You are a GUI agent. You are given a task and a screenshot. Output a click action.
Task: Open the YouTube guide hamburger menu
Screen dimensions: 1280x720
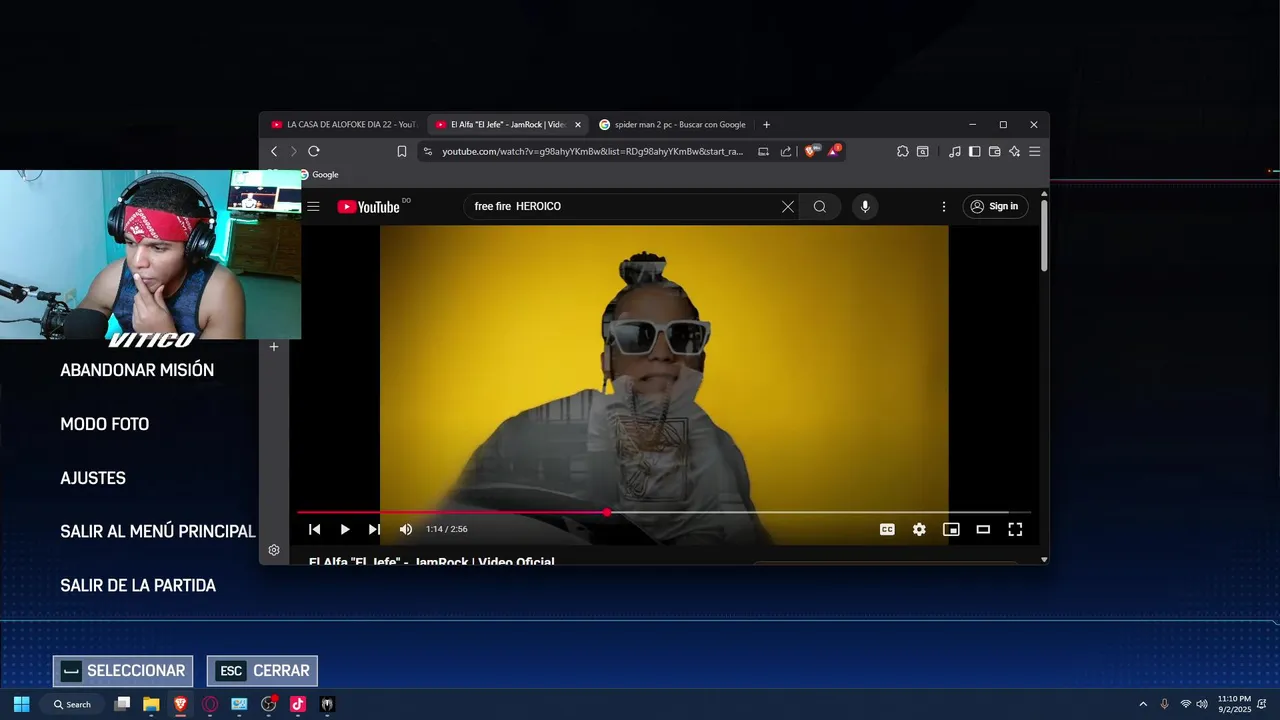313,206
